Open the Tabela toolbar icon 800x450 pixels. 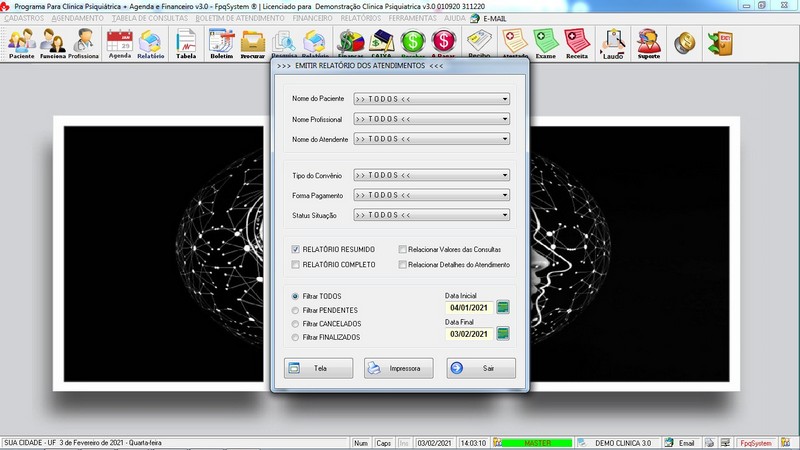tap(186, 43)
